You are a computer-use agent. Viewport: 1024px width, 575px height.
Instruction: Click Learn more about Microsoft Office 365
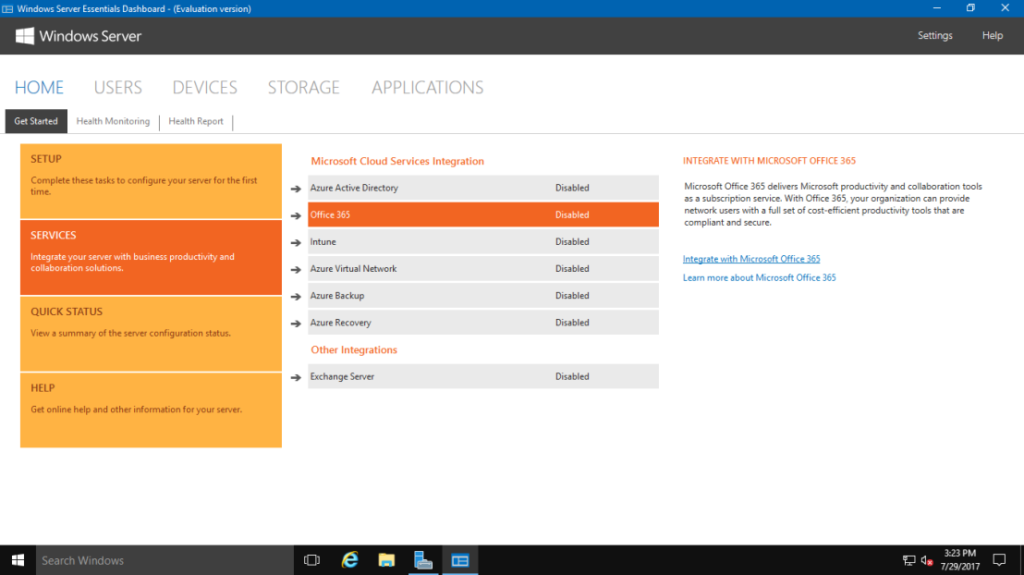pos(759,278)
